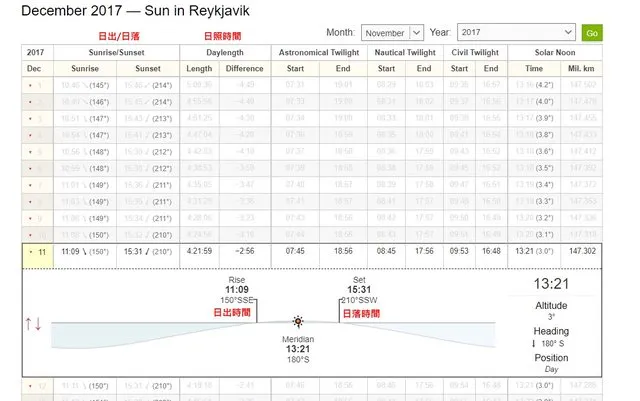Select the page title December 2017 — Sun in Reykjavik
Screen dimensions: 640x401
tap(135, 10)
